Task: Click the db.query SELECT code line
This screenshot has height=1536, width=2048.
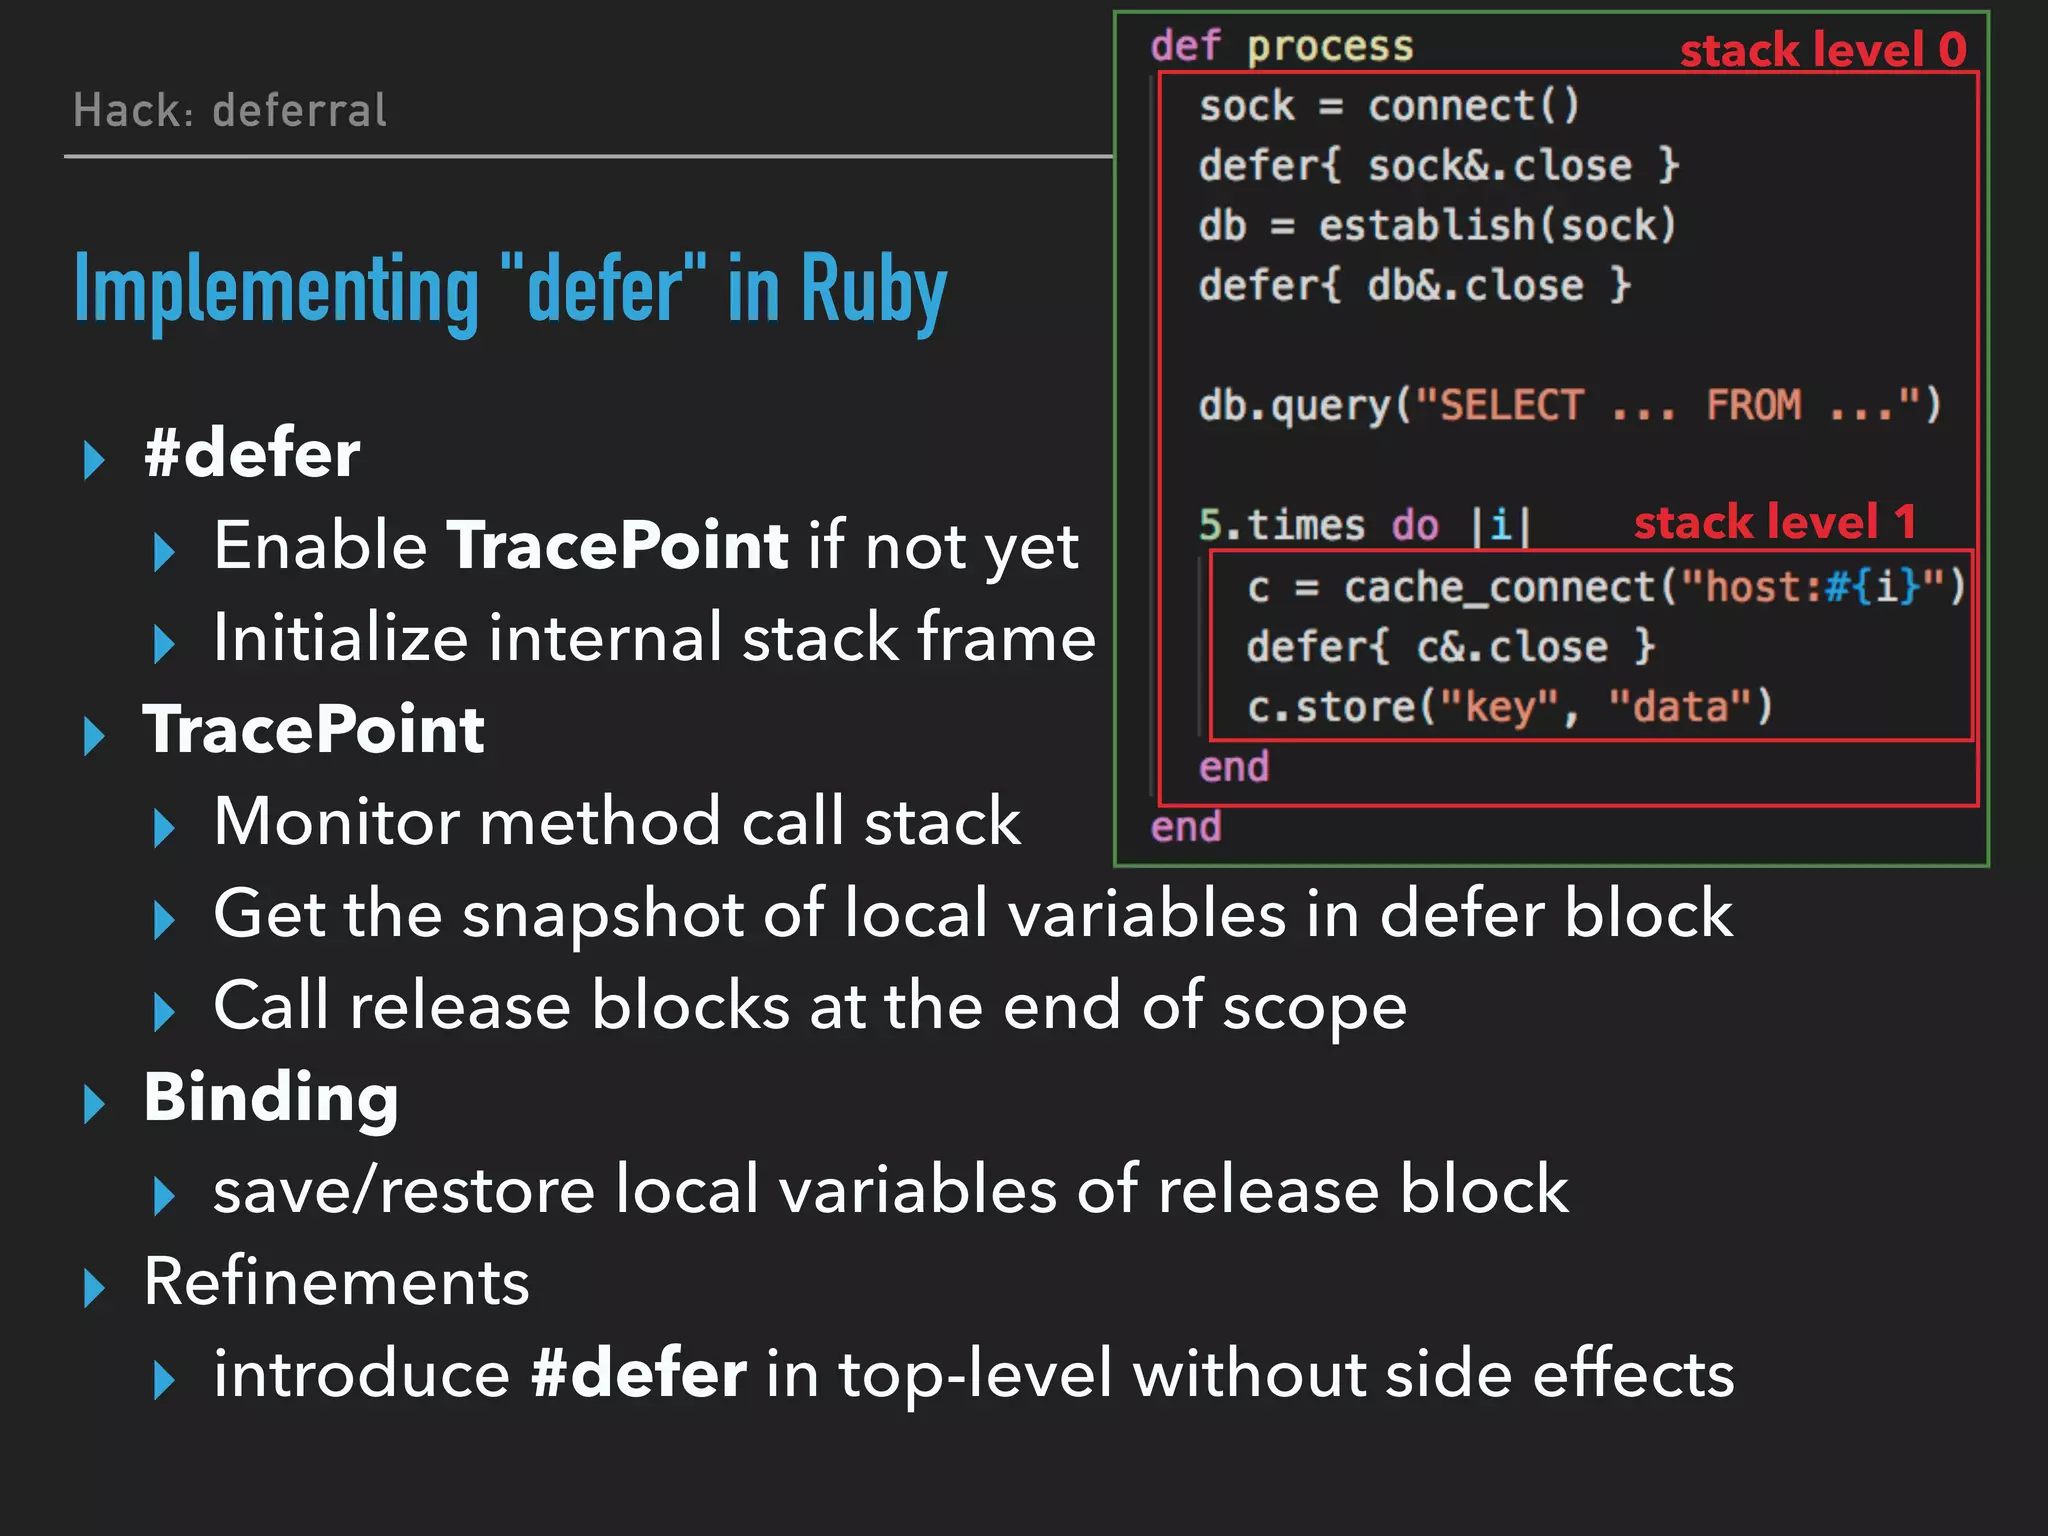Action: click(1570, 406)
